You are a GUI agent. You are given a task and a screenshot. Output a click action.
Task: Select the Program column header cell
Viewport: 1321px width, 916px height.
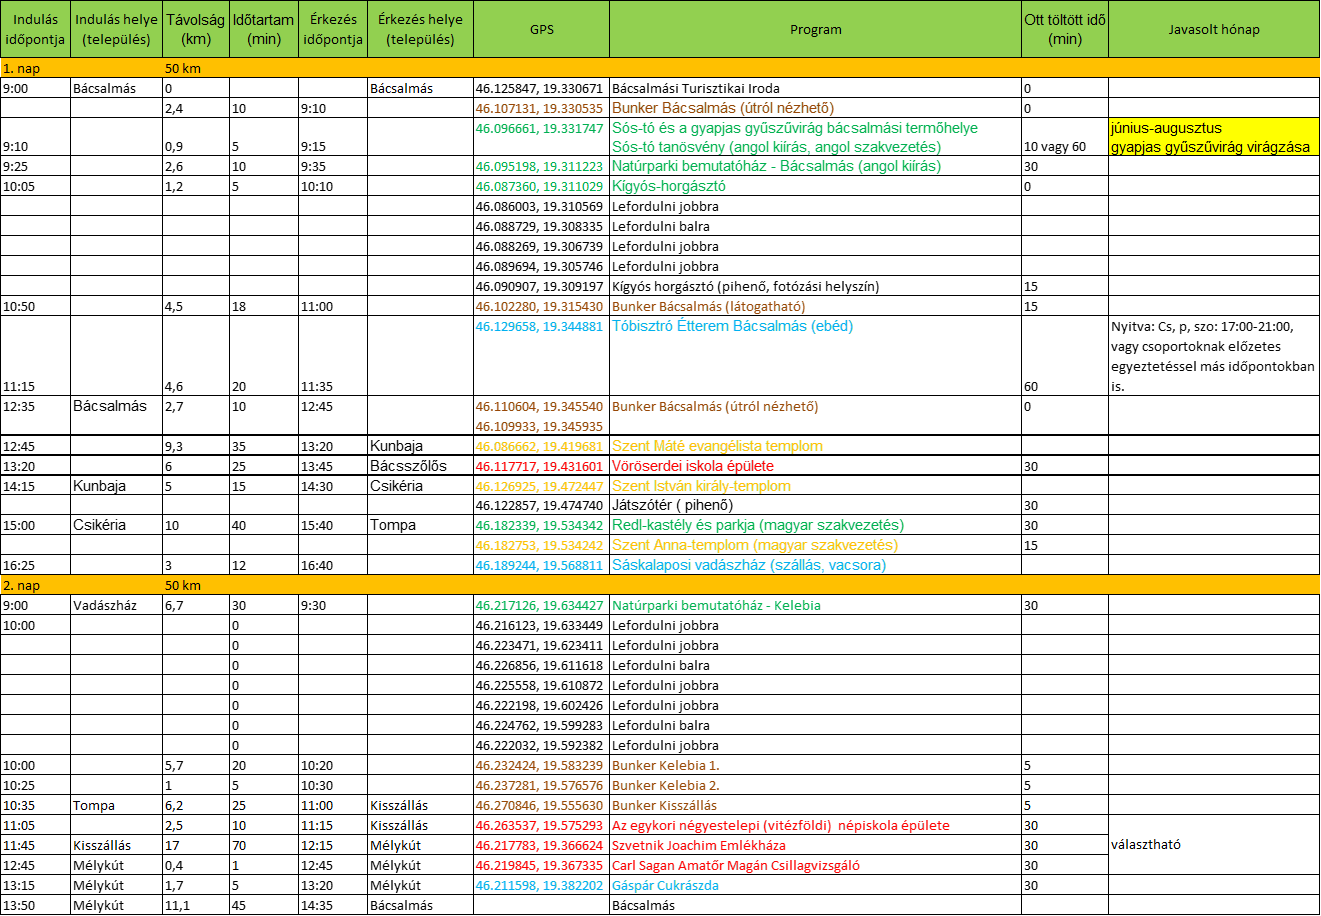(815, 29)
